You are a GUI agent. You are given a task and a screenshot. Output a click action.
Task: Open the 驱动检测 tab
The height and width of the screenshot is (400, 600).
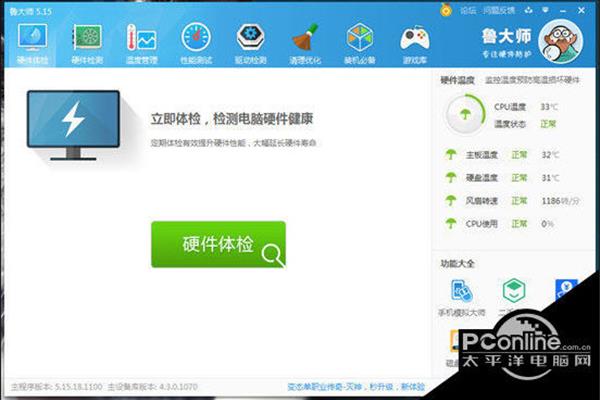click(x=250, y=43)
